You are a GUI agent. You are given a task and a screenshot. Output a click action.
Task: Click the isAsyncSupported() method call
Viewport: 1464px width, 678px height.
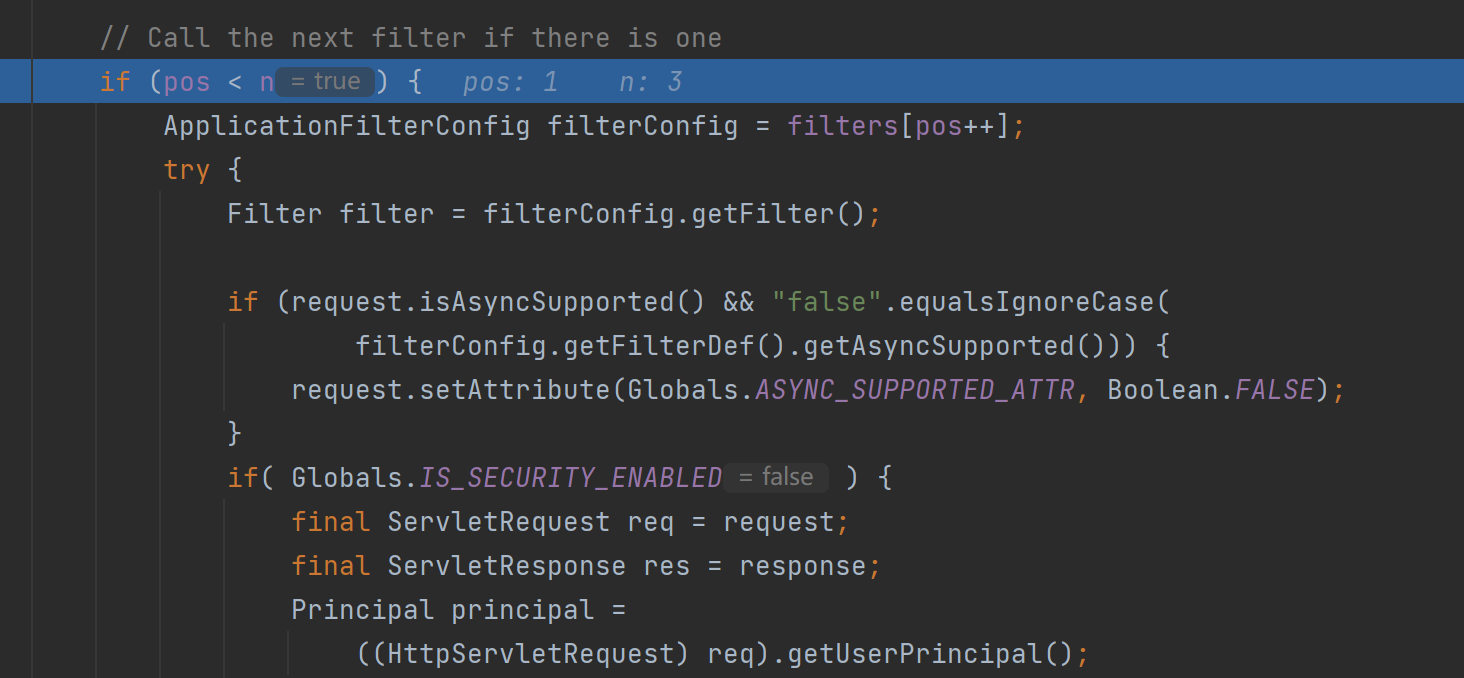click(562, 302)
